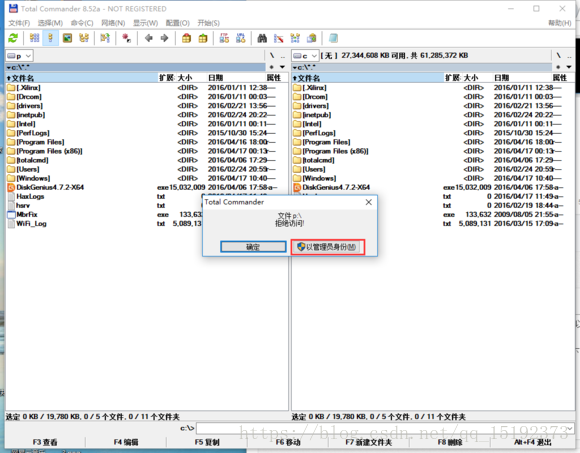Open the right pane drive dropdown showing c
Viewport: 580px width, 453px height.
(306, 56)
